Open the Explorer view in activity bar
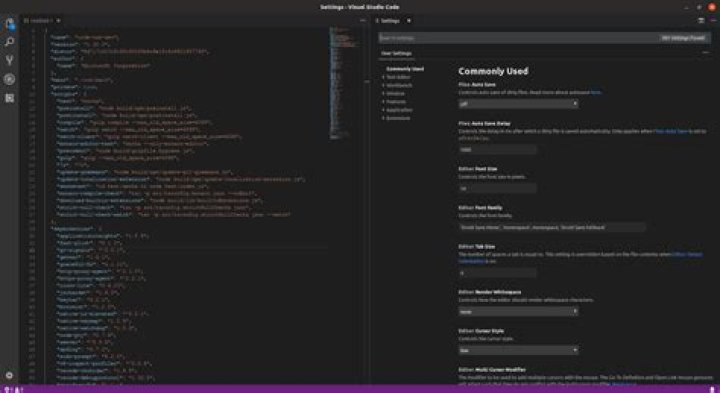Screen dimensions: 720x393 [x=10, y=23]
